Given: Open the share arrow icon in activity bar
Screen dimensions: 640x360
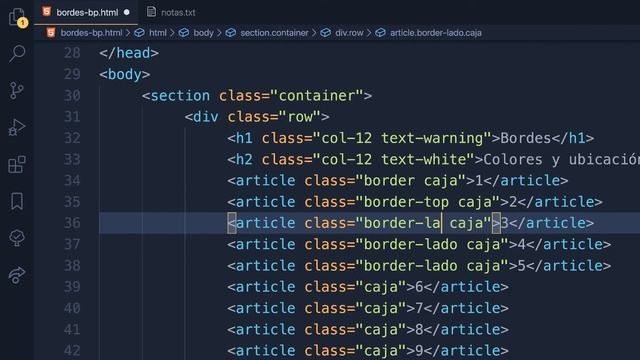Looking at the screenshot, I should tap(17, 275).
